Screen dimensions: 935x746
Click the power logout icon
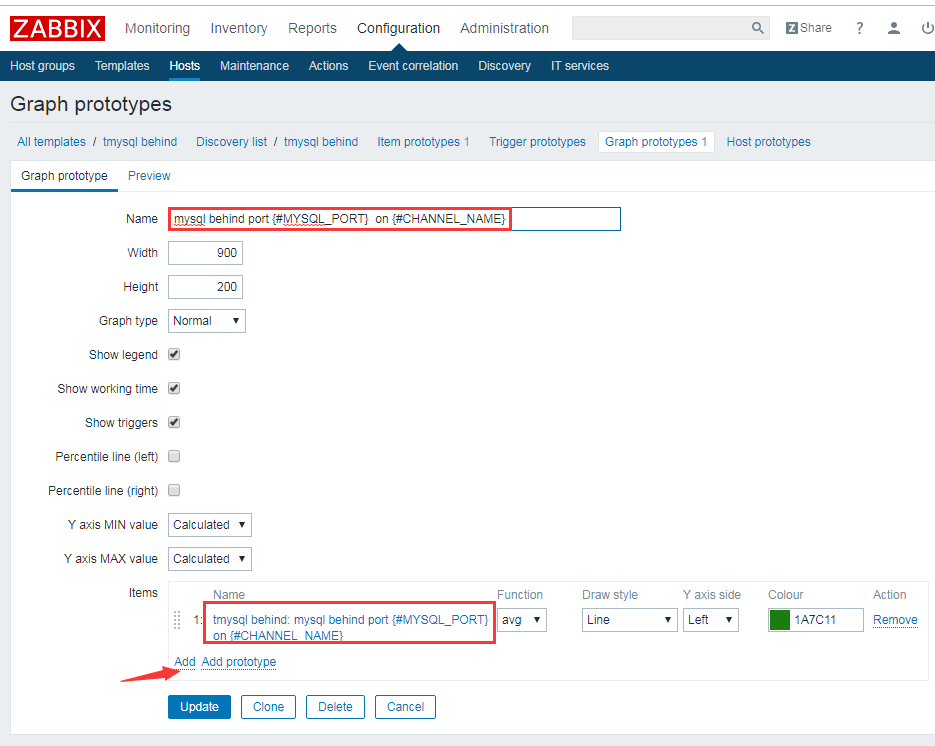point(927,28)
